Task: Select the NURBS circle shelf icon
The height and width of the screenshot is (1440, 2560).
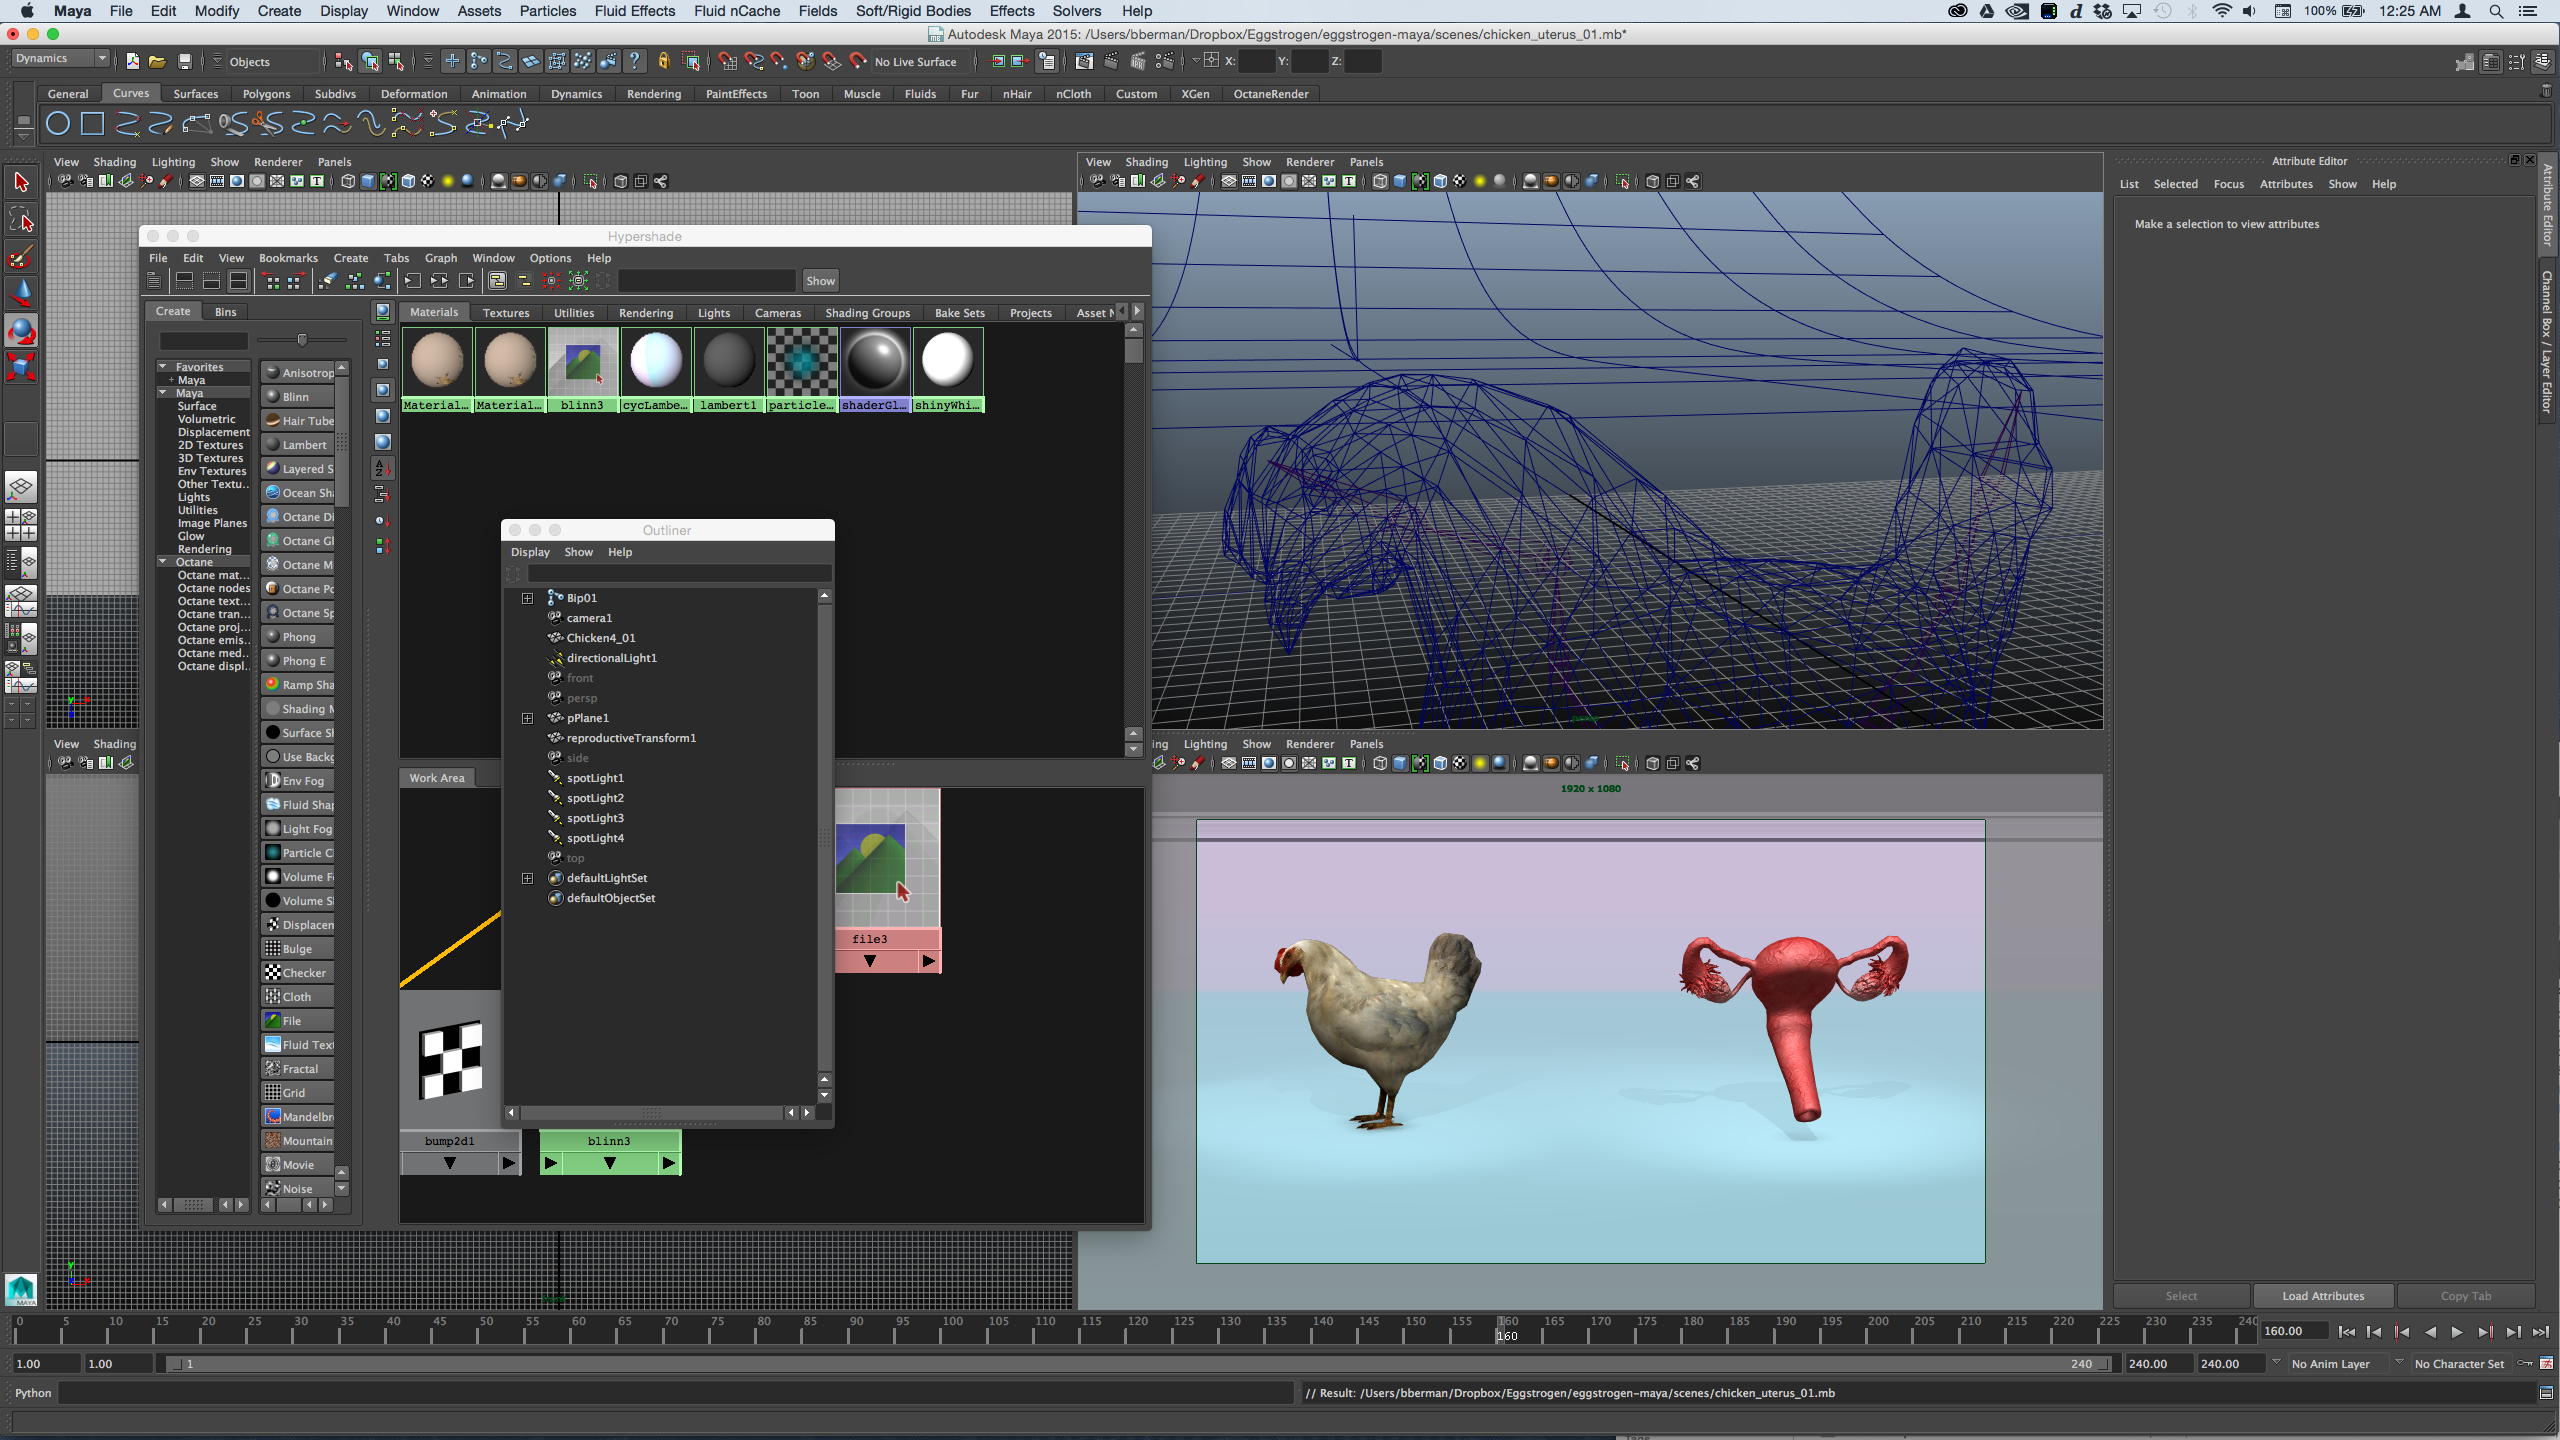Action: (58, 124)
